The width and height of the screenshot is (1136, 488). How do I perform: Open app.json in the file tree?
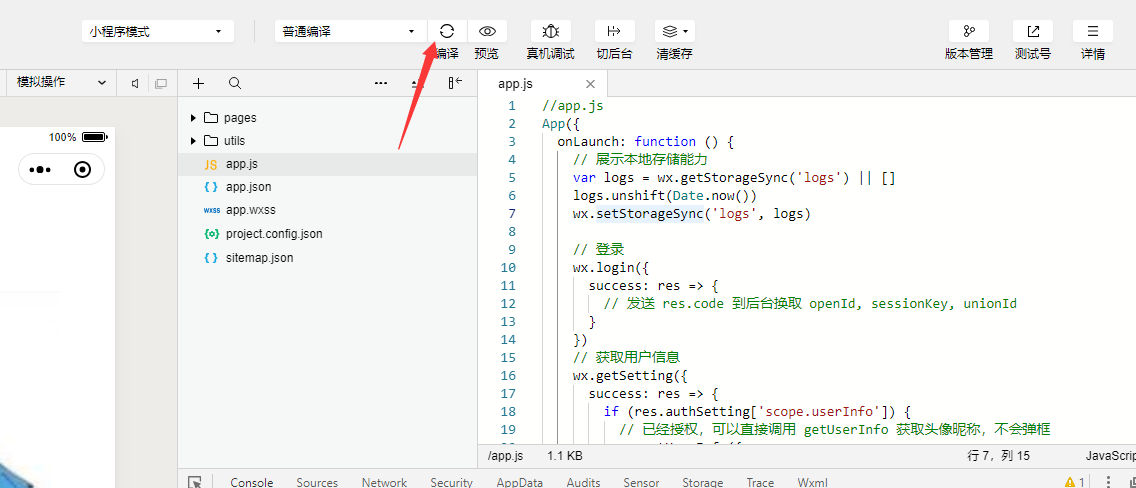tap(248, 187)
